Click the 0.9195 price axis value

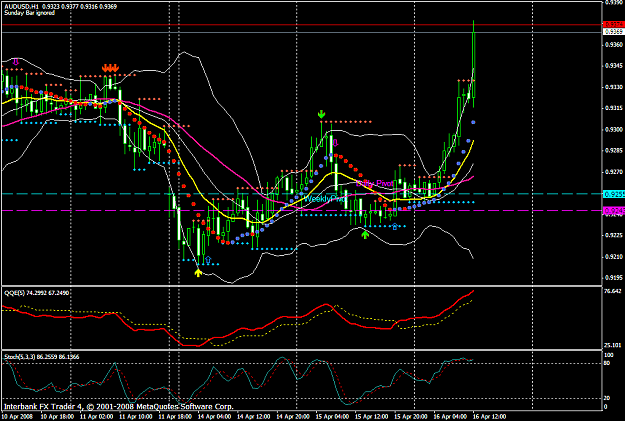click(614, 277)
